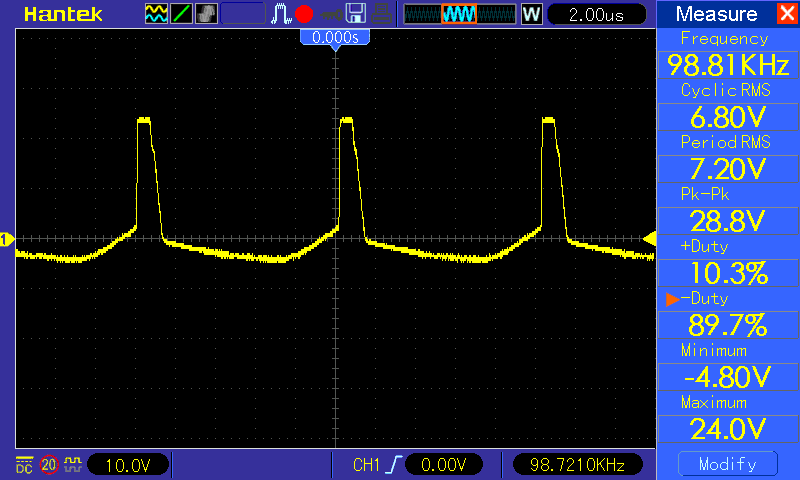Close the Measure panel
800x480 pixels.
pyautogui.click(x=787, y=13)
